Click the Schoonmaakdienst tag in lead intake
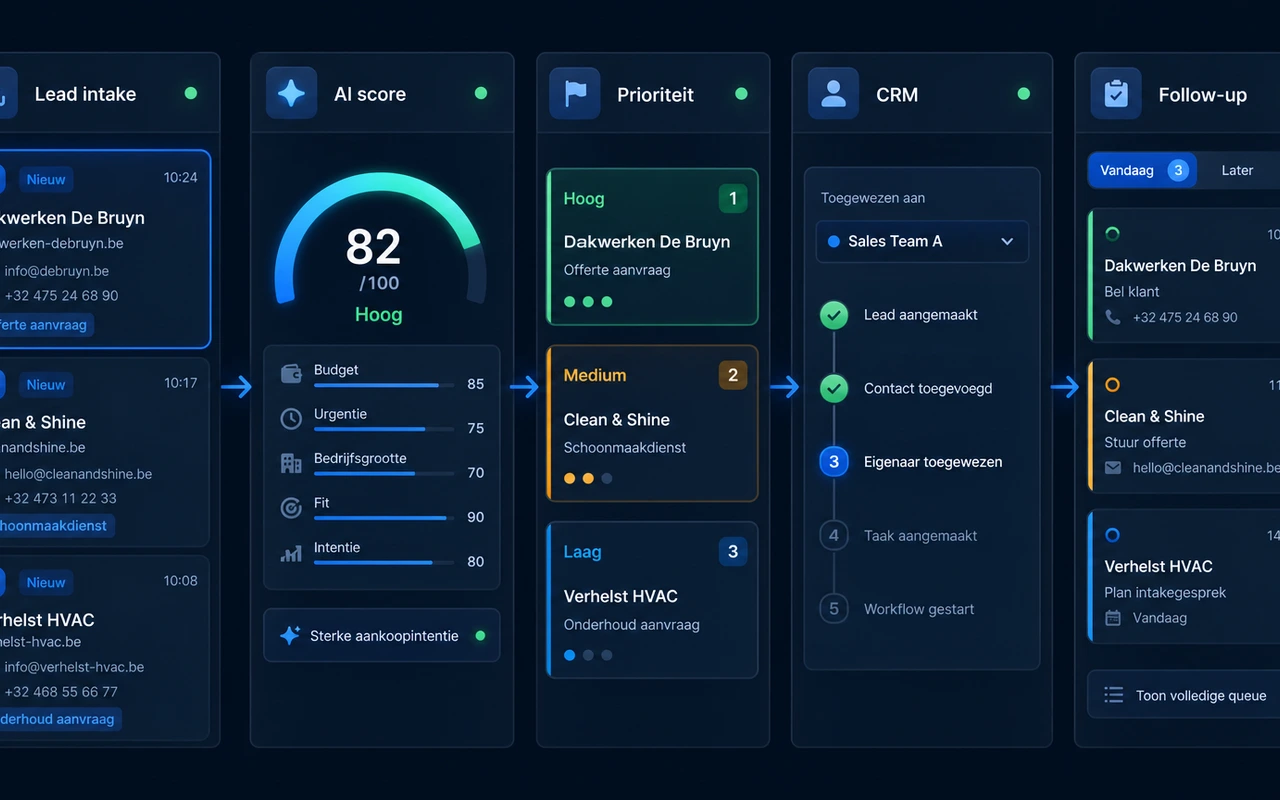This screenshot has width=1280, height=800. point(54,525)
